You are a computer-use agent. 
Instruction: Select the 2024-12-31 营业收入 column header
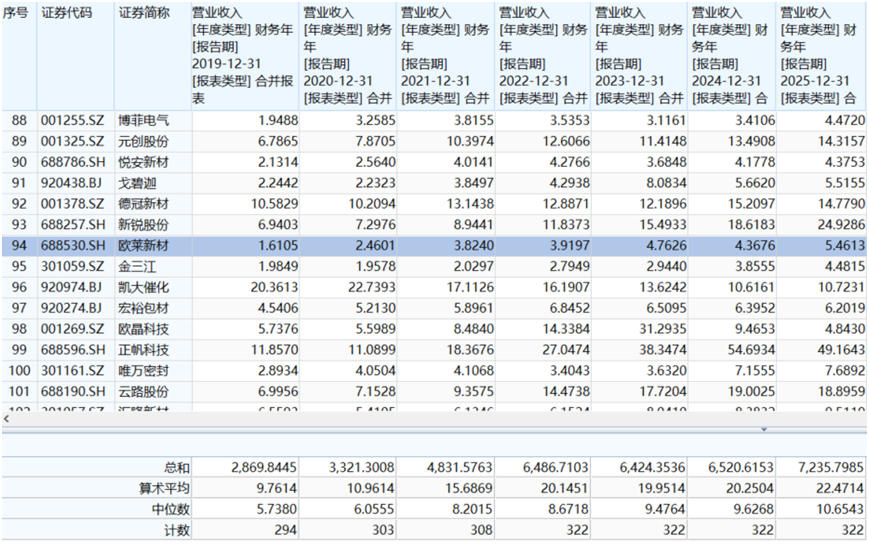pos(732,55)
